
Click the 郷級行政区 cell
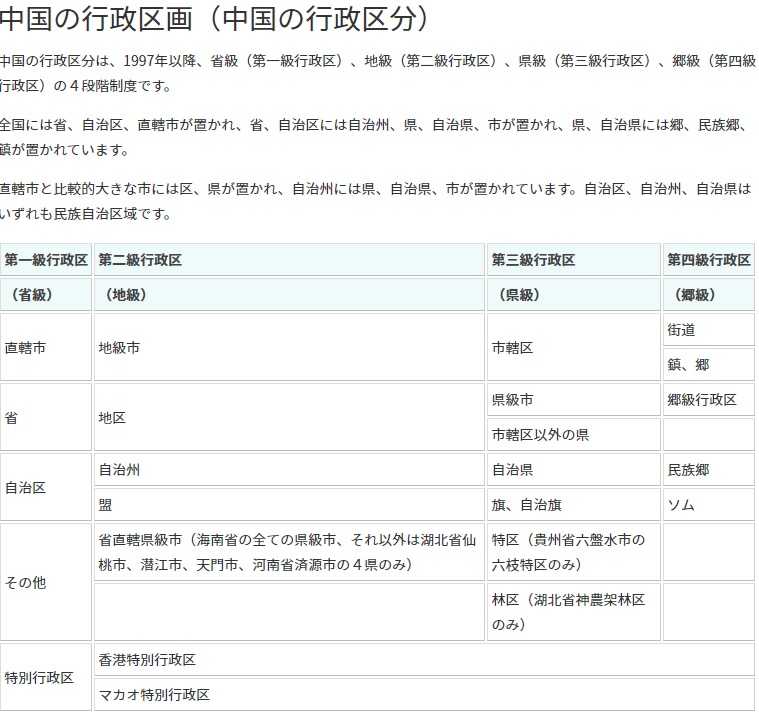pyautogui.click(x=709, y=400)
